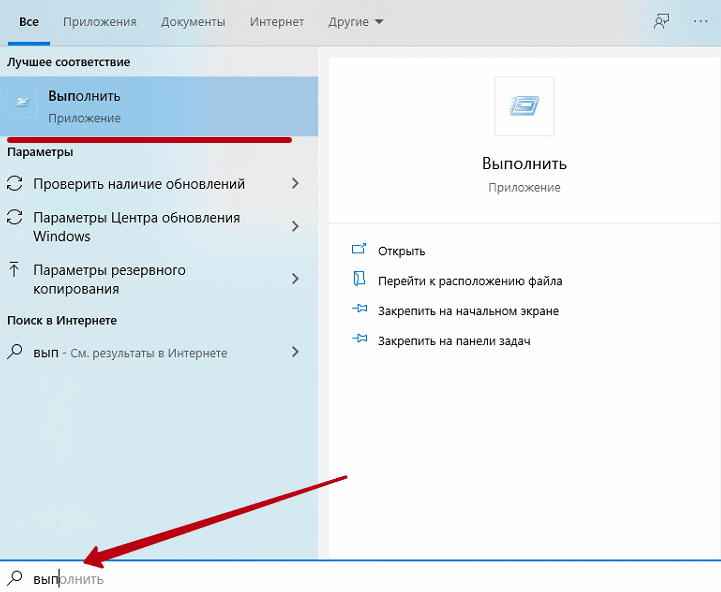721x592 pixels.
Task: Click the search magnifier icon in search box
Action: point(15,578)
